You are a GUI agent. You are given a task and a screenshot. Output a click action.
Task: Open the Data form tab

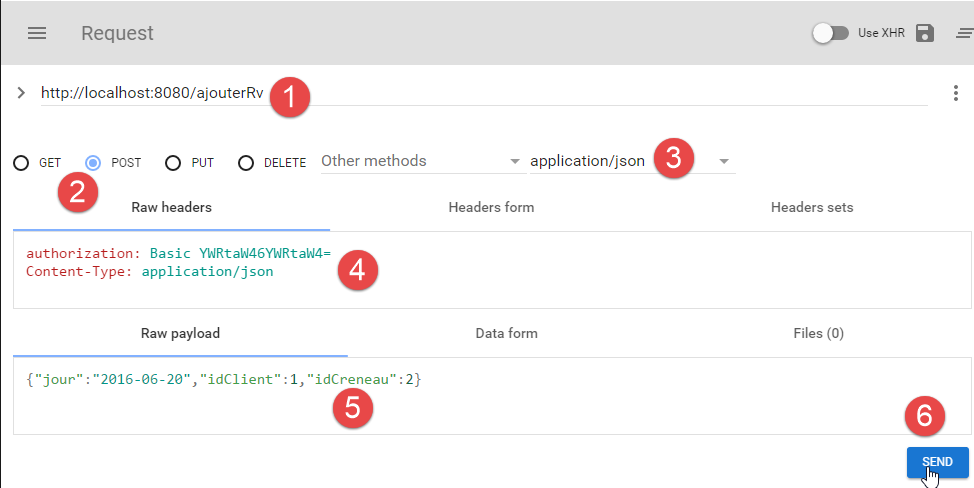[x=506, y=333]
